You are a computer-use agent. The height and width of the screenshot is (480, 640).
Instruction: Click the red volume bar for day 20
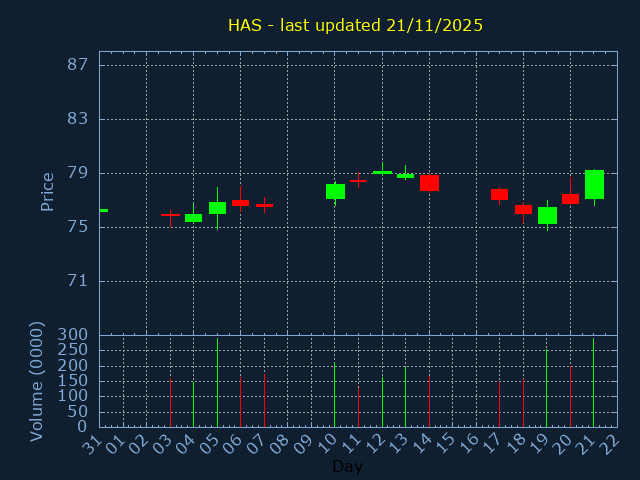point(570,396)
